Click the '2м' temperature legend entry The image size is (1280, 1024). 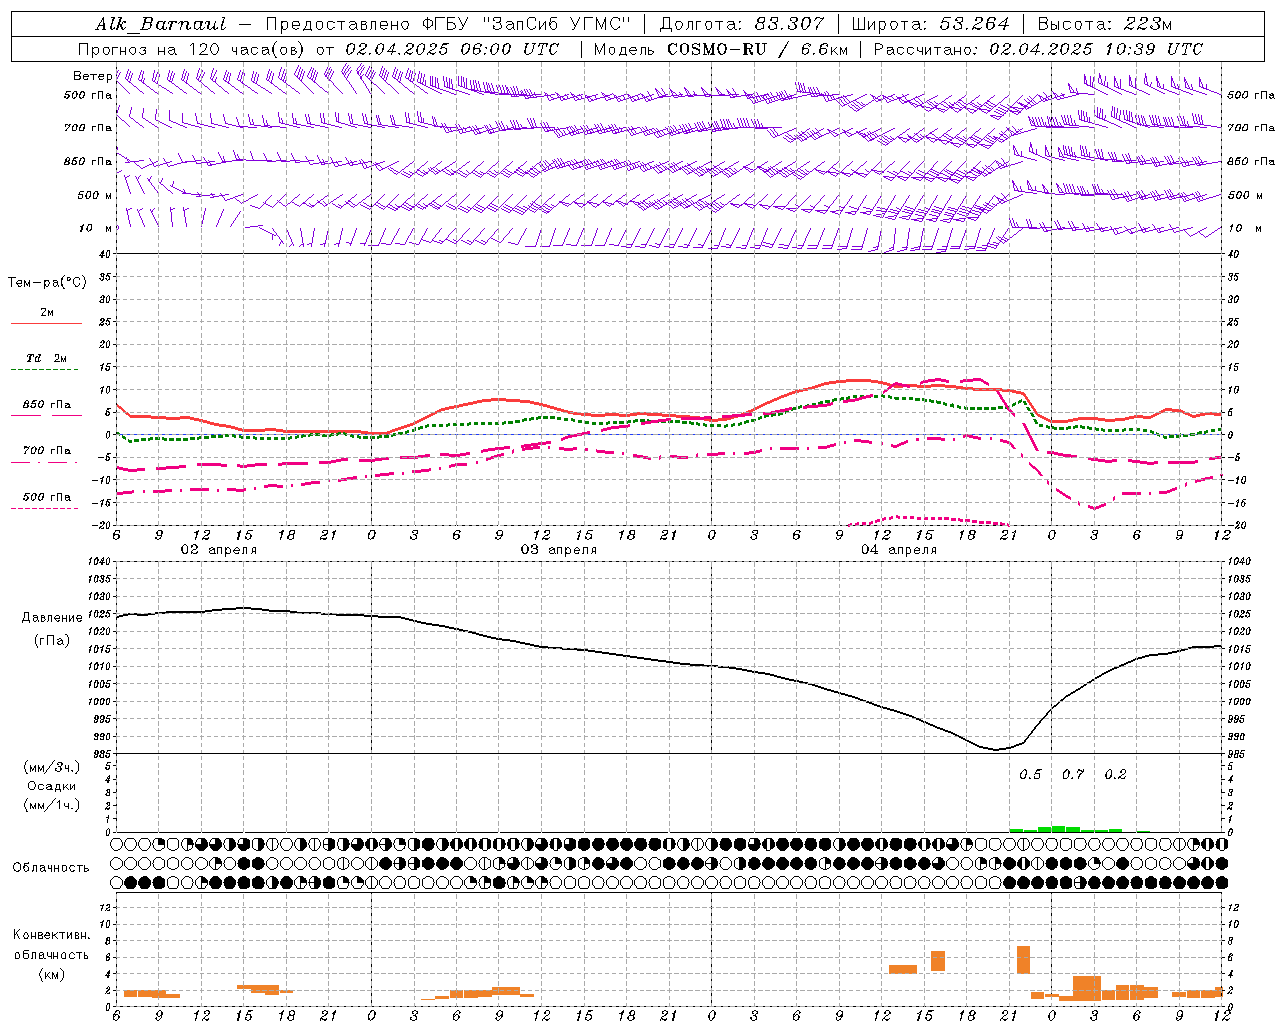click(47, 312)
